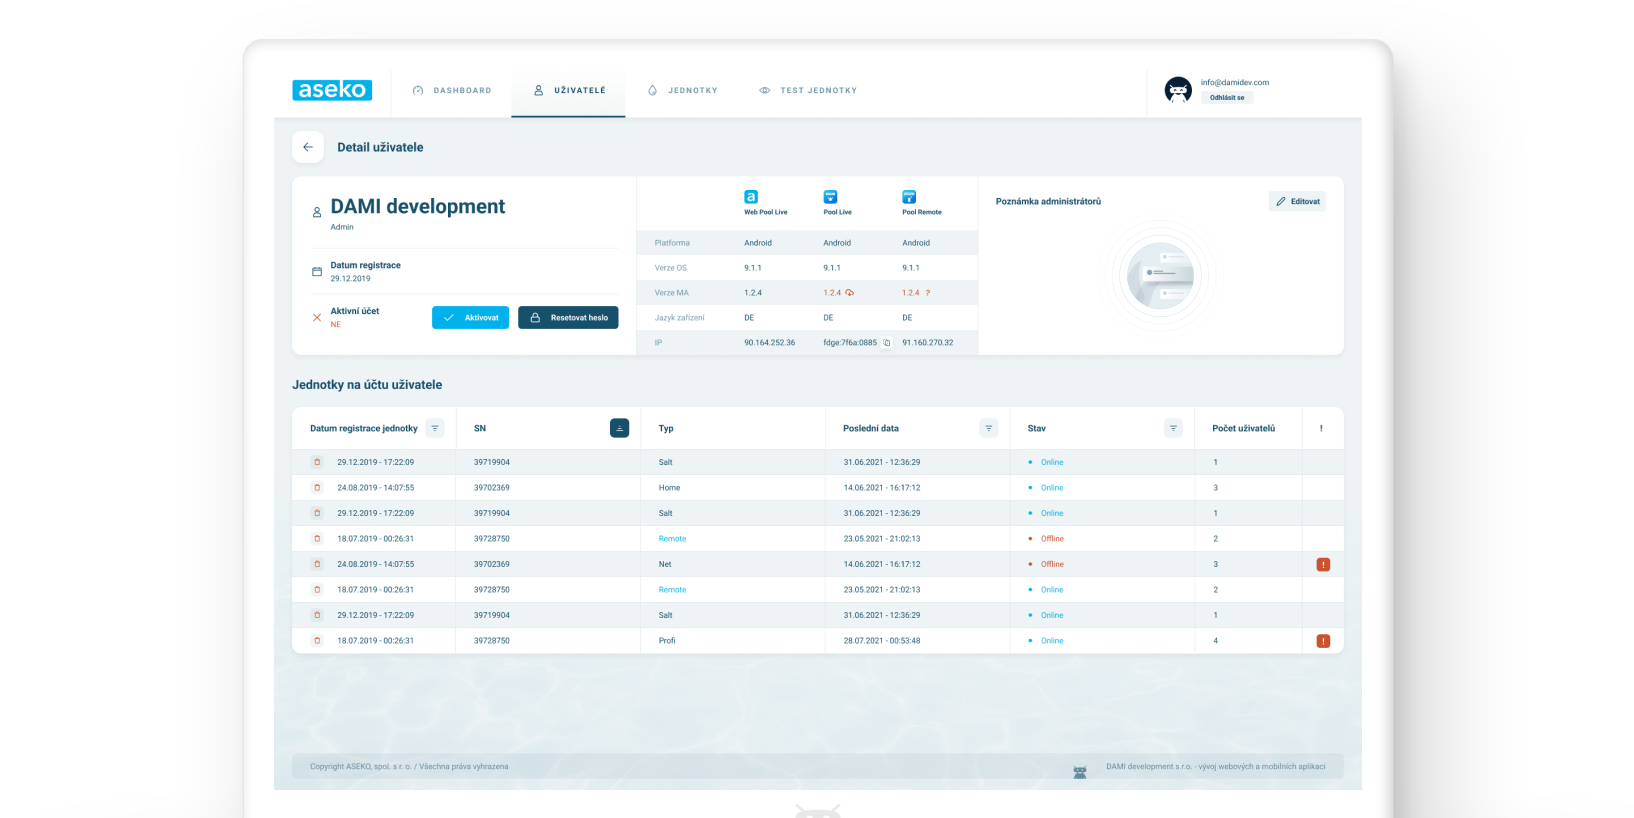Delete the unit with type Profi
This screenshot has height=818, width=1634.
coord(317,641)
